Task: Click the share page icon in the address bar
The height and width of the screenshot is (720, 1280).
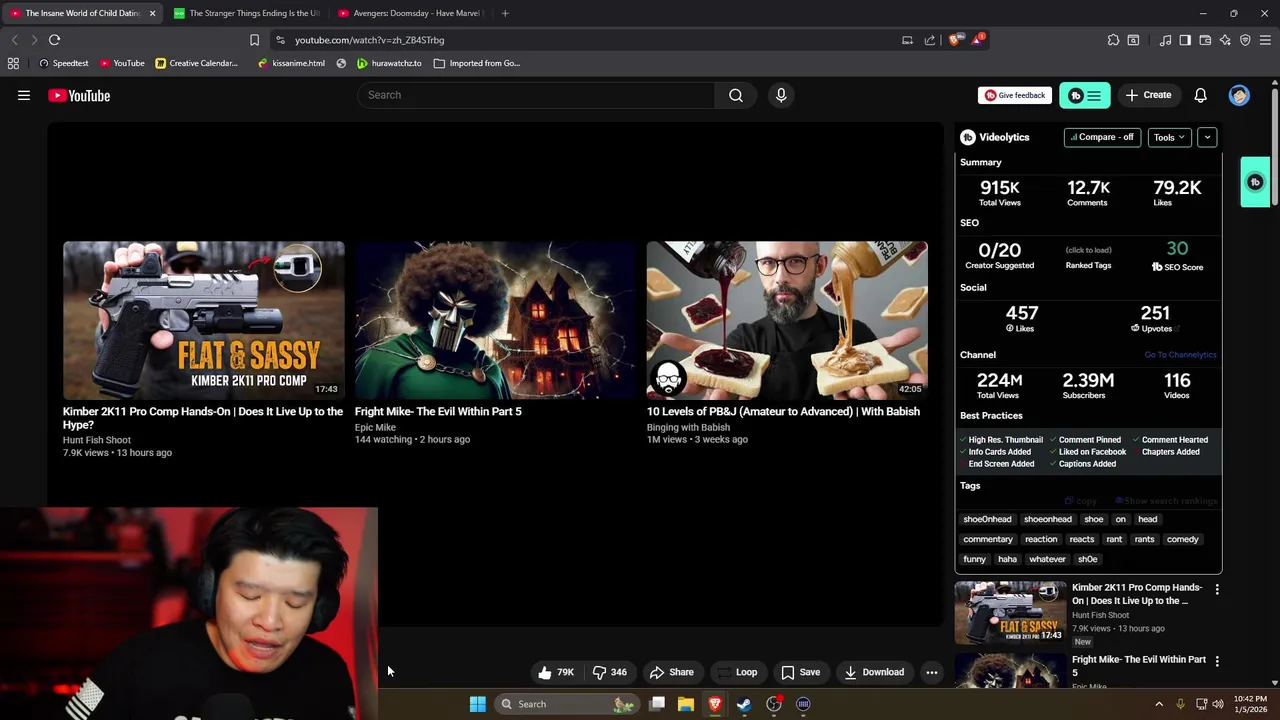Action: (x=930, y=40)
